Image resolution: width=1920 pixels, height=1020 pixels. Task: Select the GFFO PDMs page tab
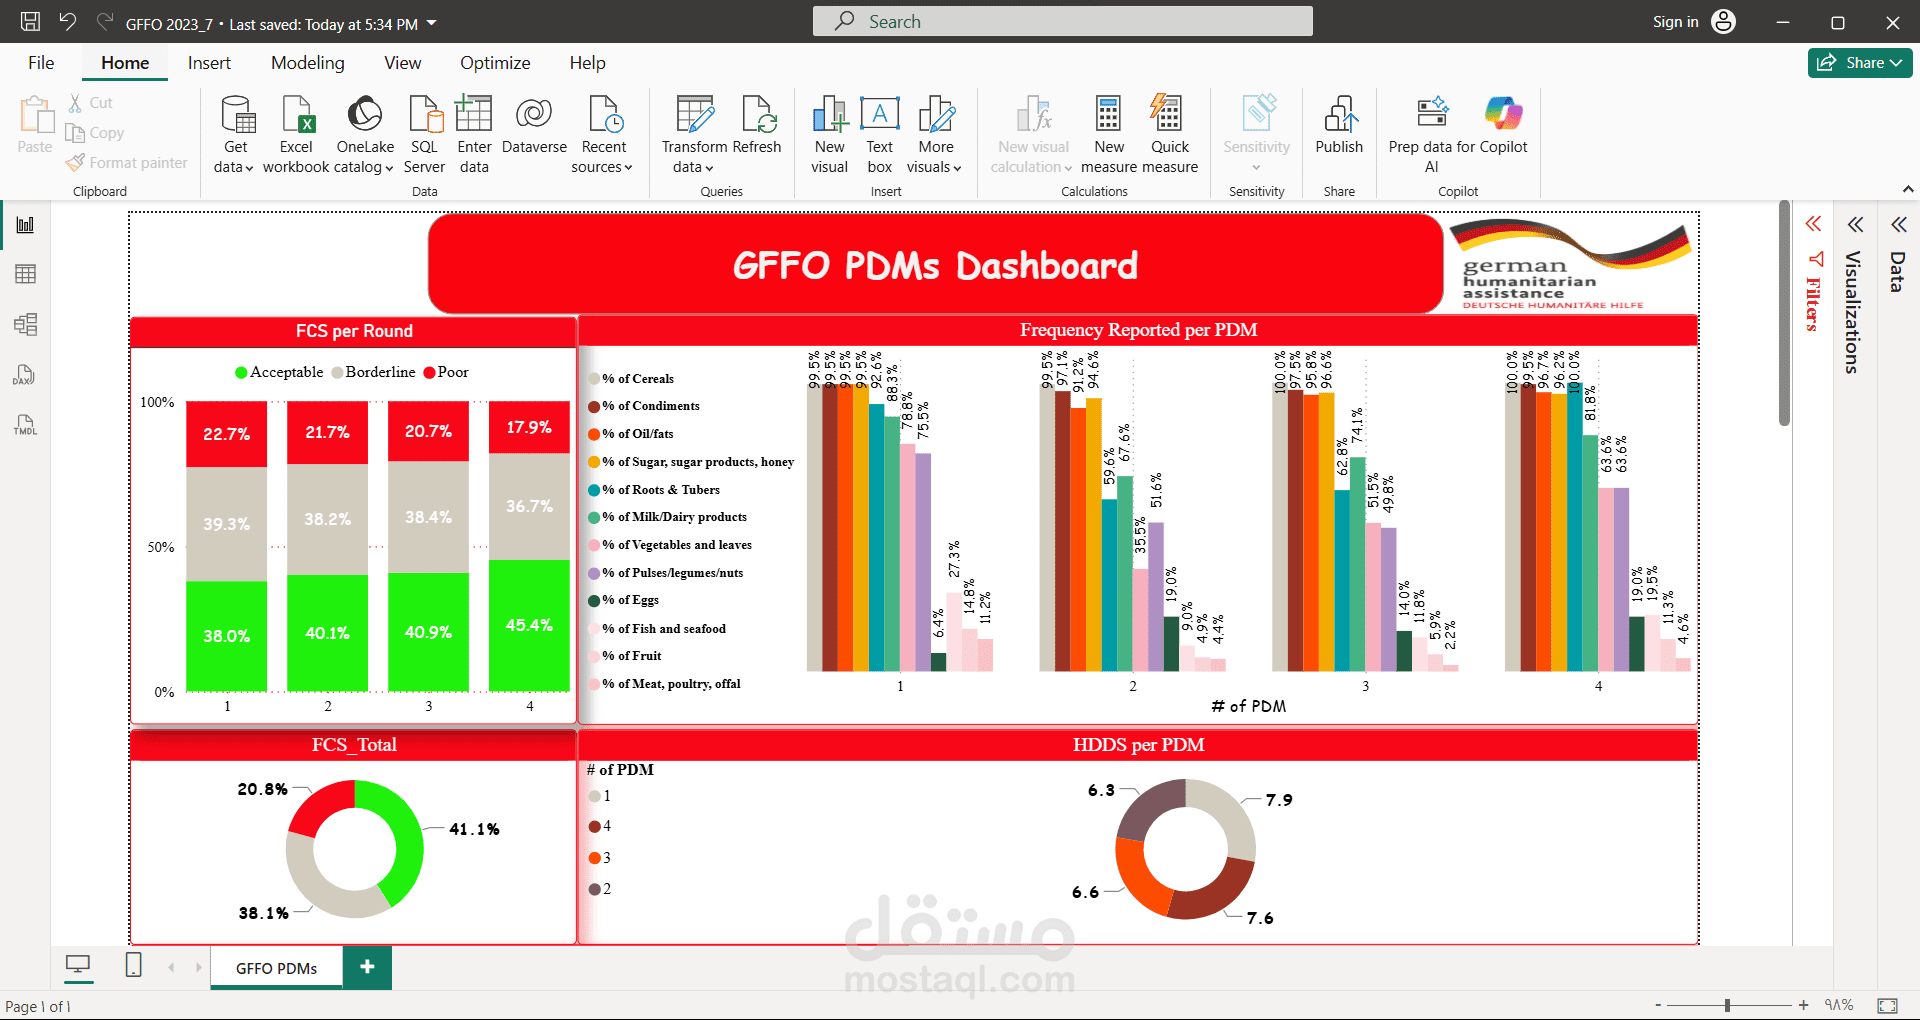276,968
